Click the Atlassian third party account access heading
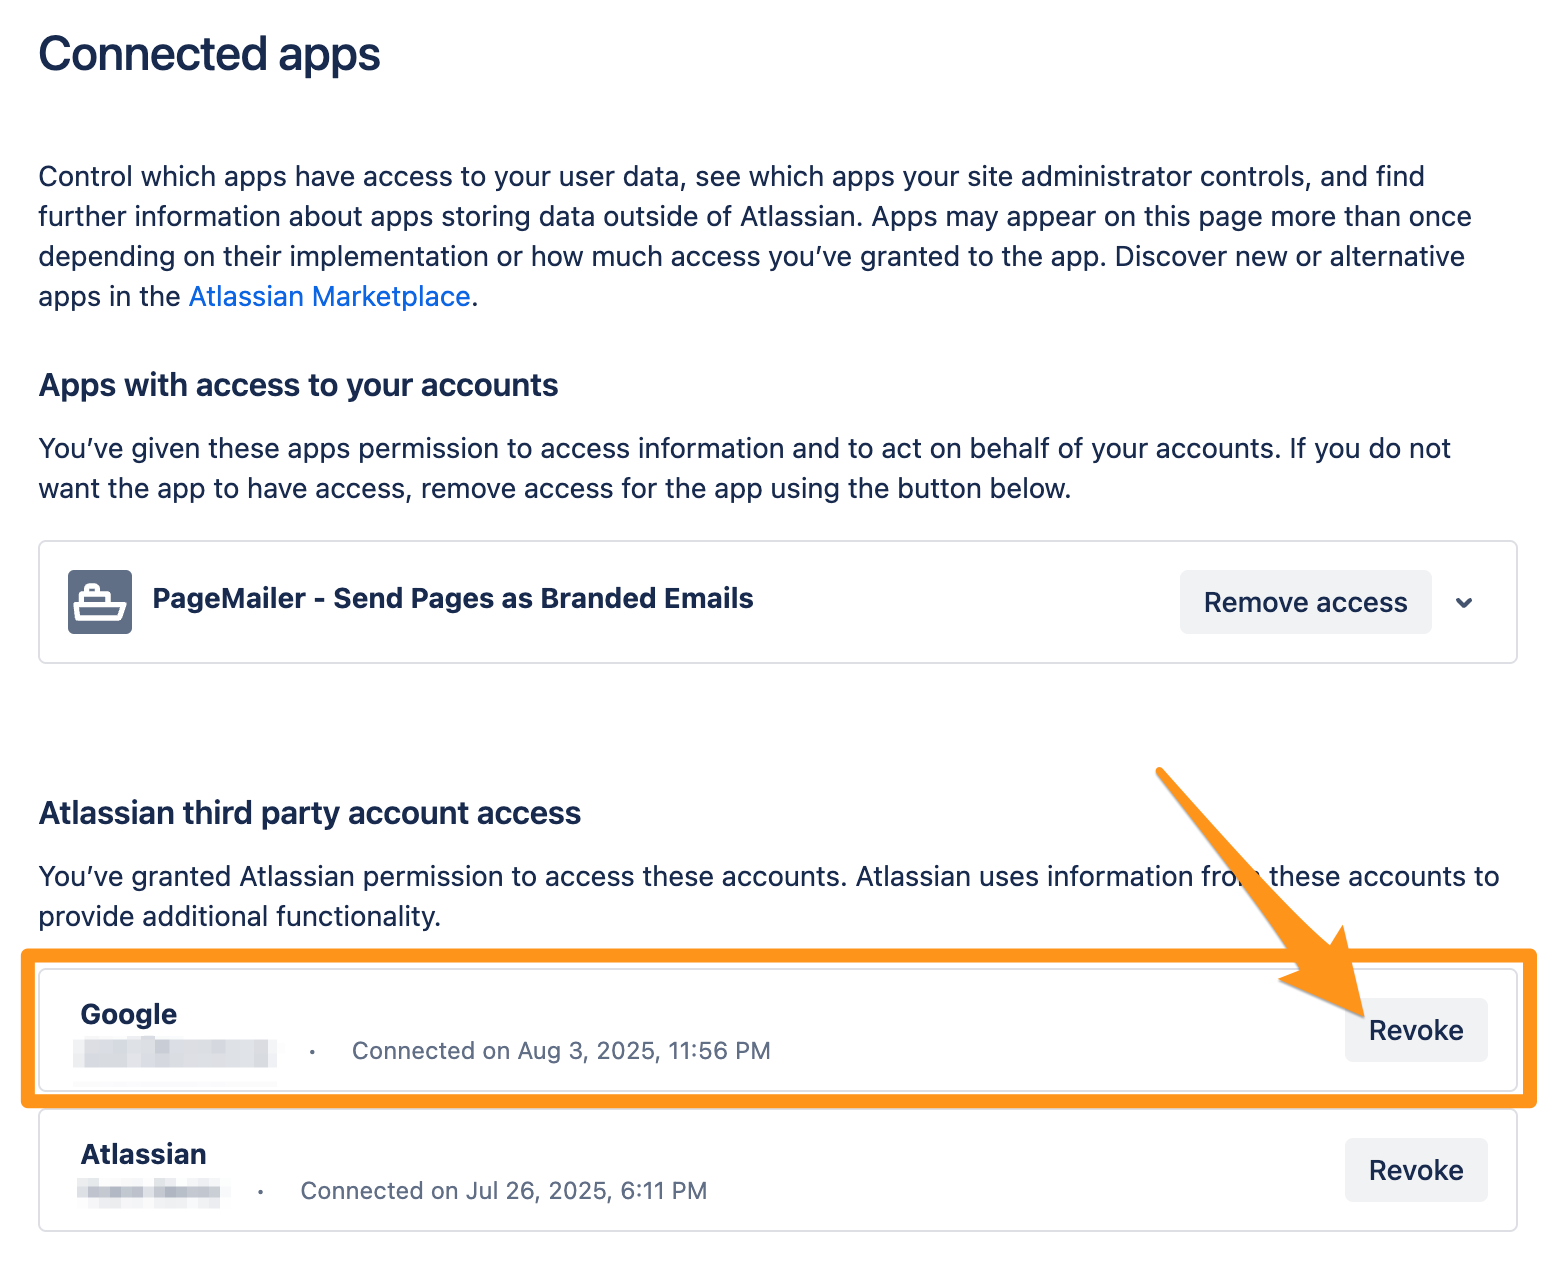 tap(309, 813)
